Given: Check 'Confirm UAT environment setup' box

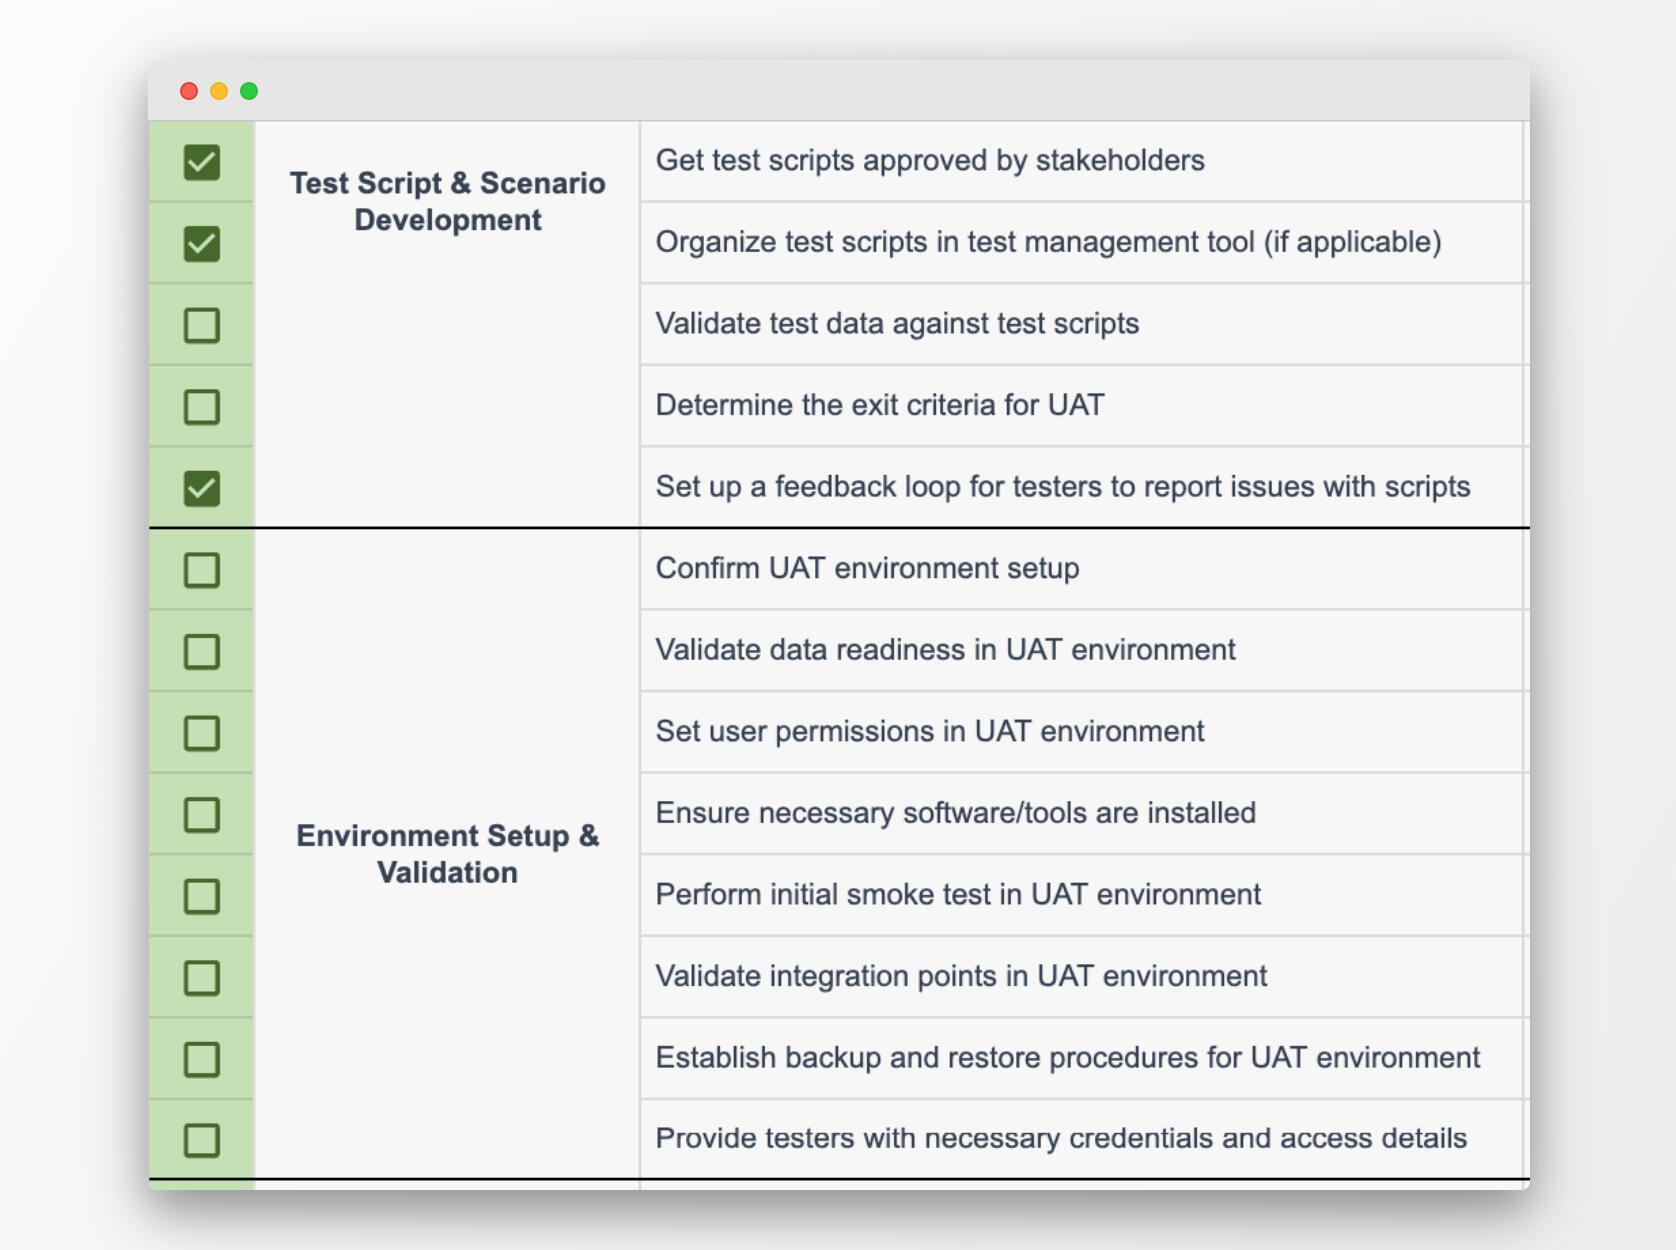Looking at the screenshot, I should [x=201, y=570].
